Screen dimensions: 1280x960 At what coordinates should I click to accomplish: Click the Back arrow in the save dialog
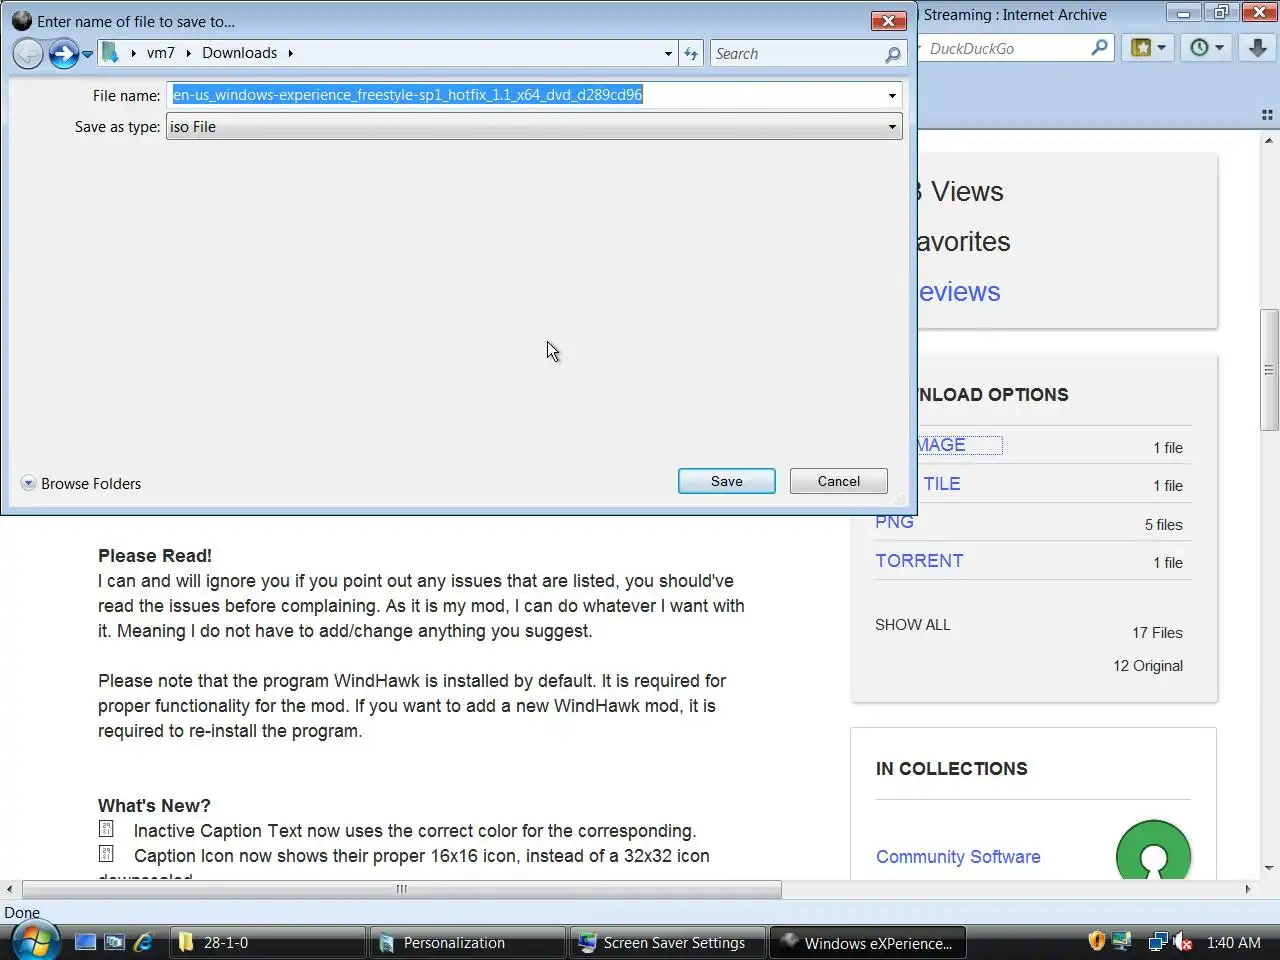28,53
